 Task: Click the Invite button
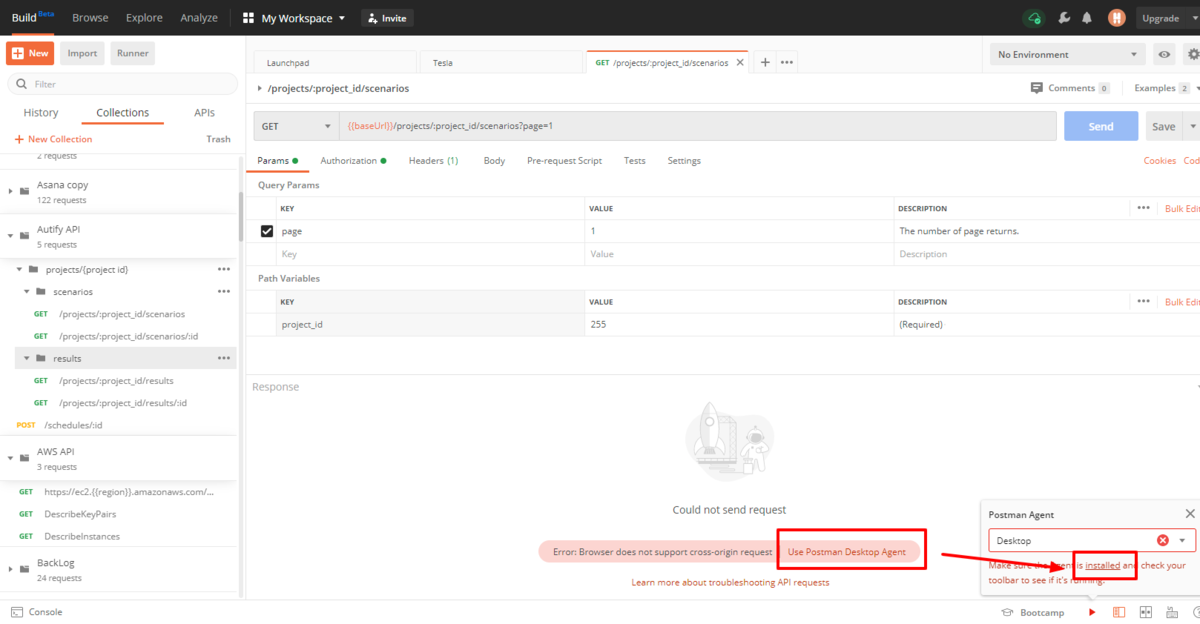click(387, 18)
